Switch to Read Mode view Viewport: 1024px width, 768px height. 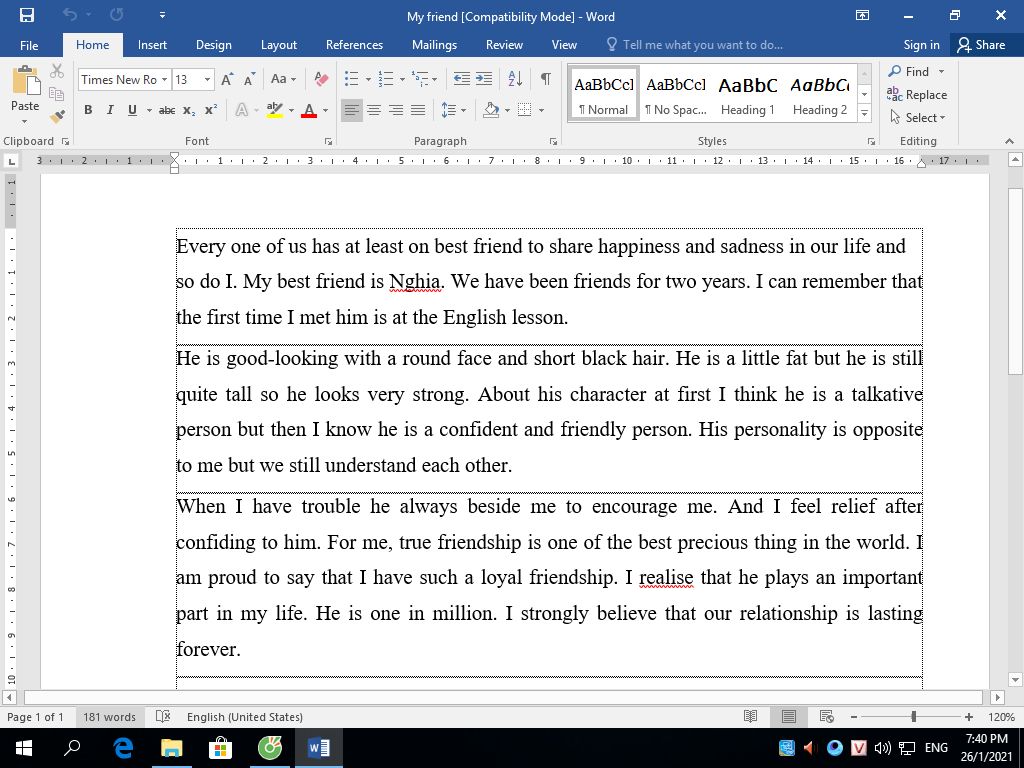[751, 716]
